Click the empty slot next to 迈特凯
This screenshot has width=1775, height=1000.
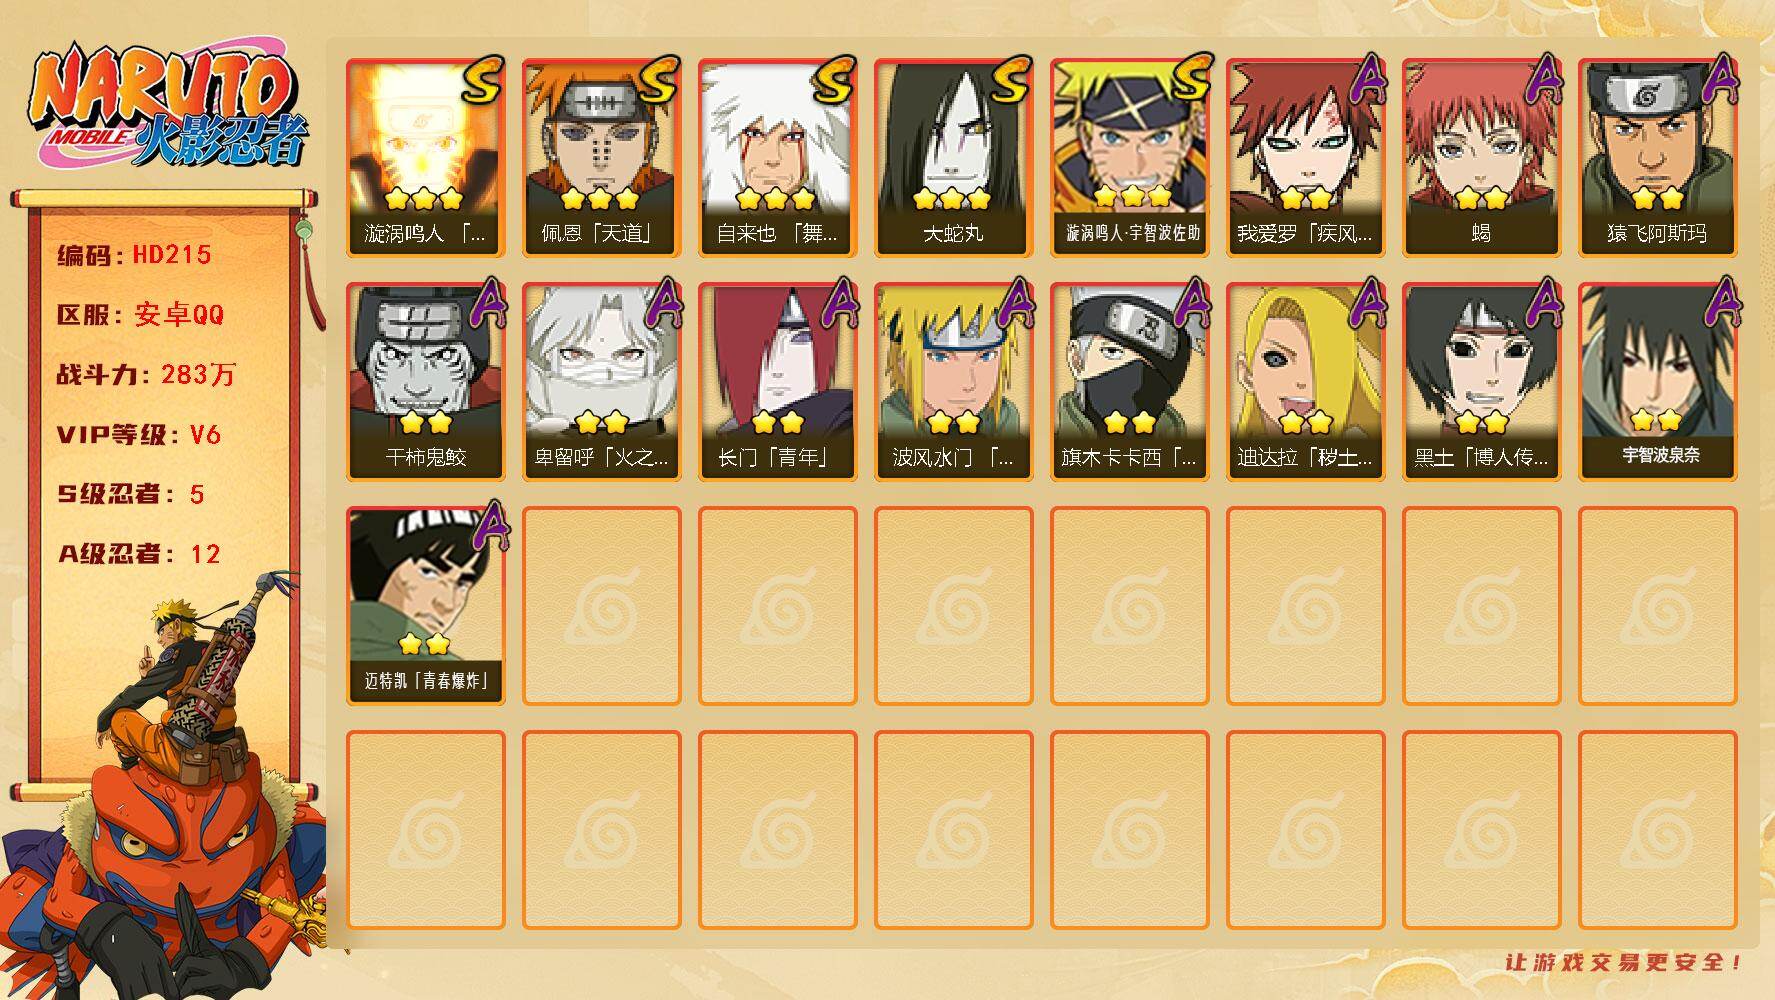click(x=601, y=605)
